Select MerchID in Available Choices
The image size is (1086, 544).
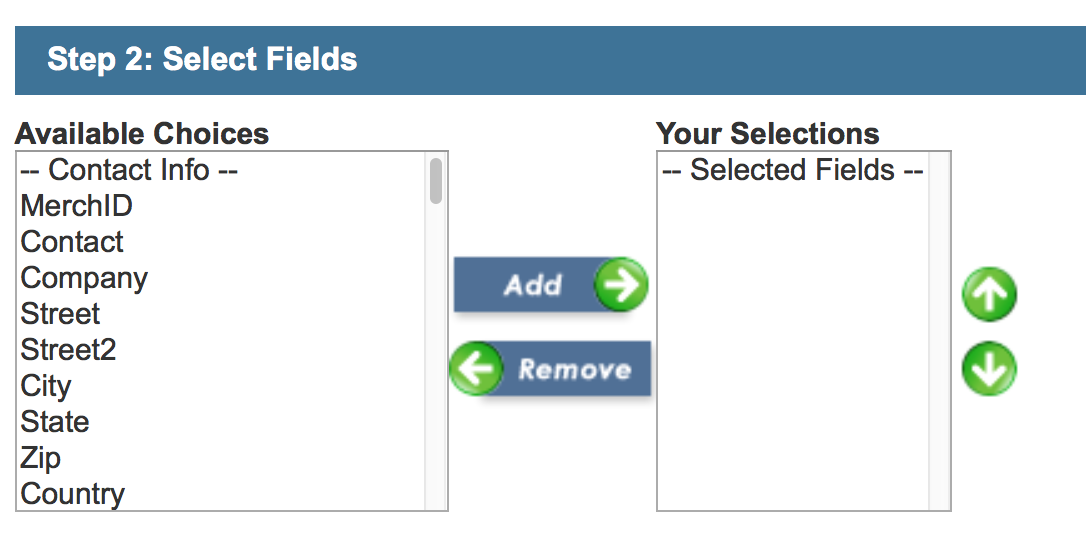click(77, 206)
